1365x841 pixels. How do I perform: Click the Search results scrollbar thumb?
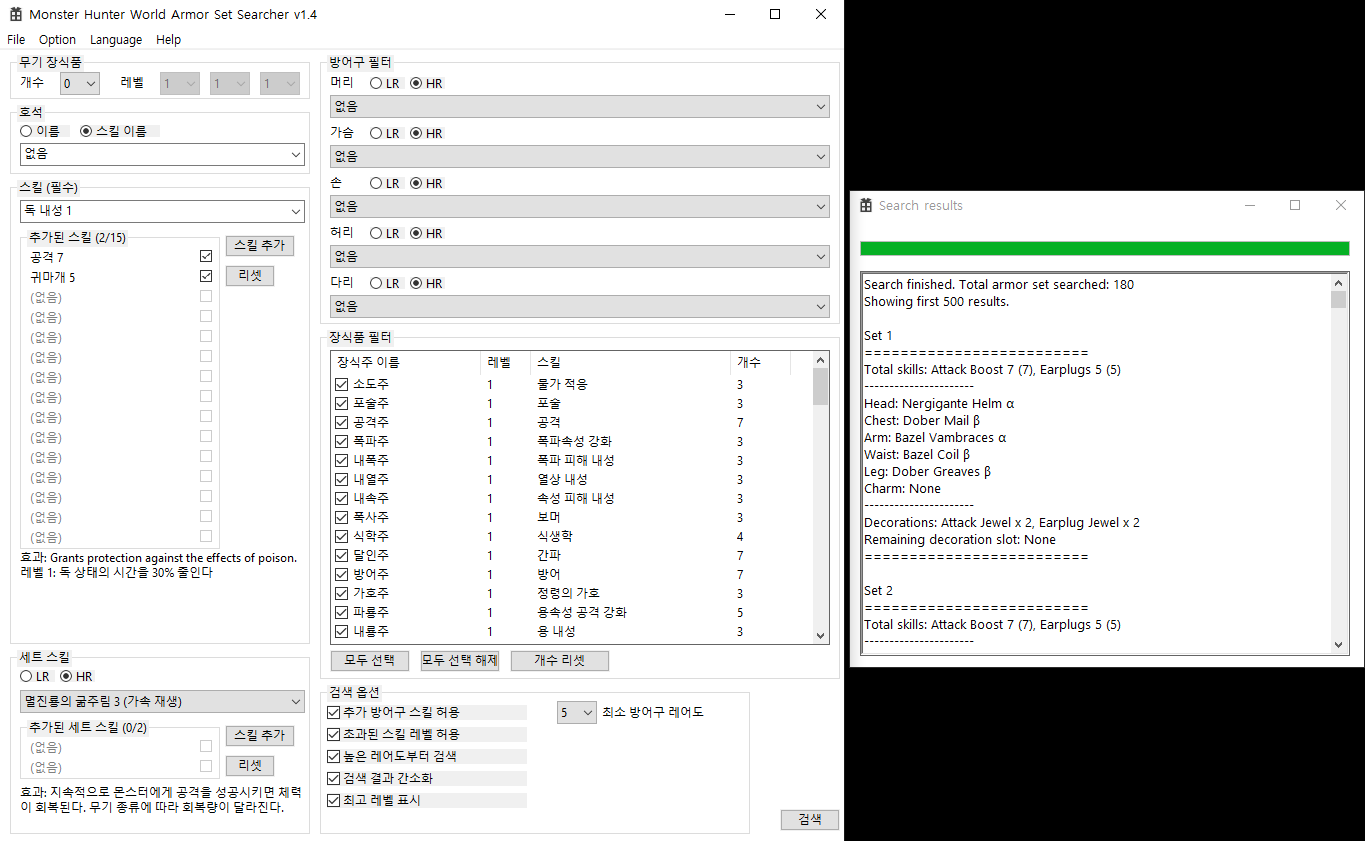(x=1338, y=300)
